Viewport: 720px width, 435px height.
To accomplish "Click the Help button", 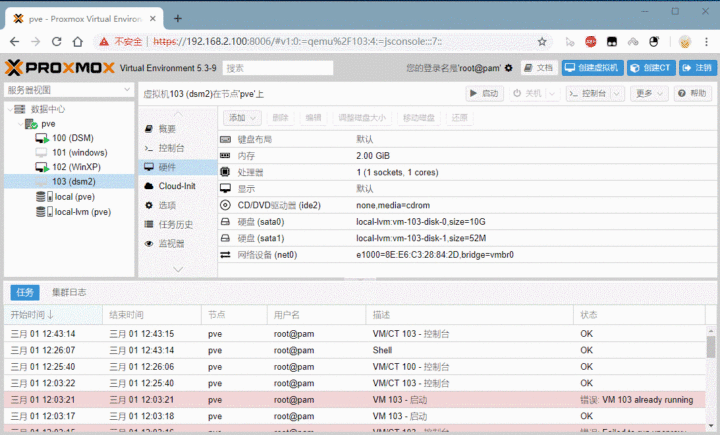I will (x=693, y=94).
